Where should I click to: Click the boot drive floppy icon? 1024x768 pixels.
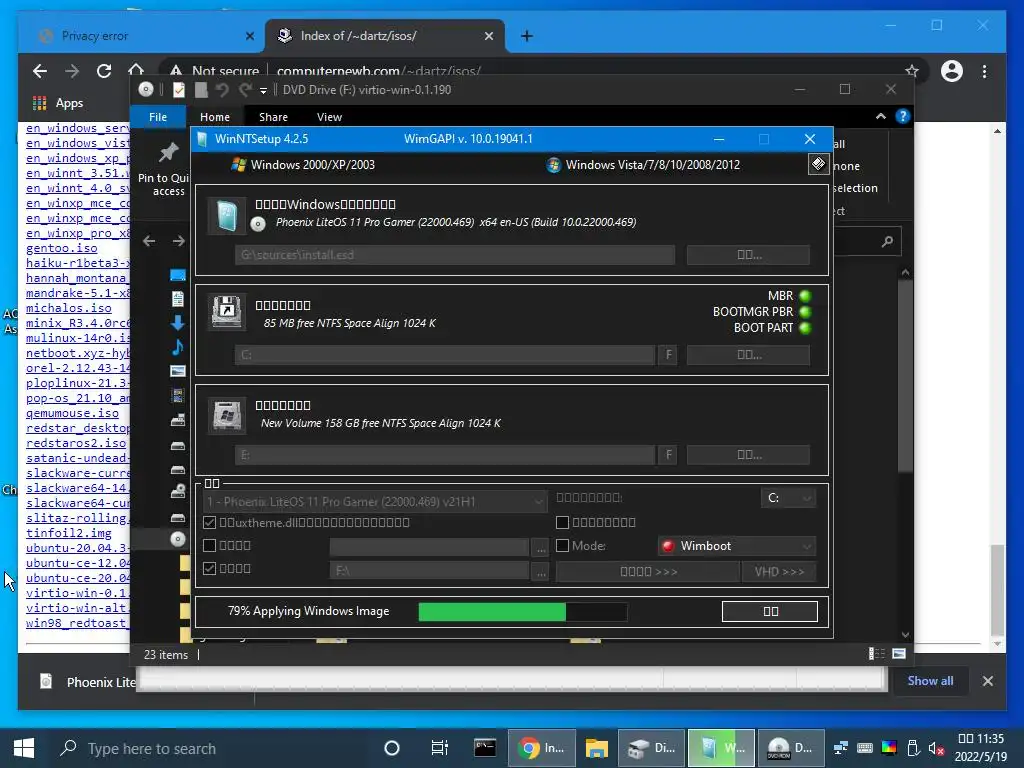point(227,311)
